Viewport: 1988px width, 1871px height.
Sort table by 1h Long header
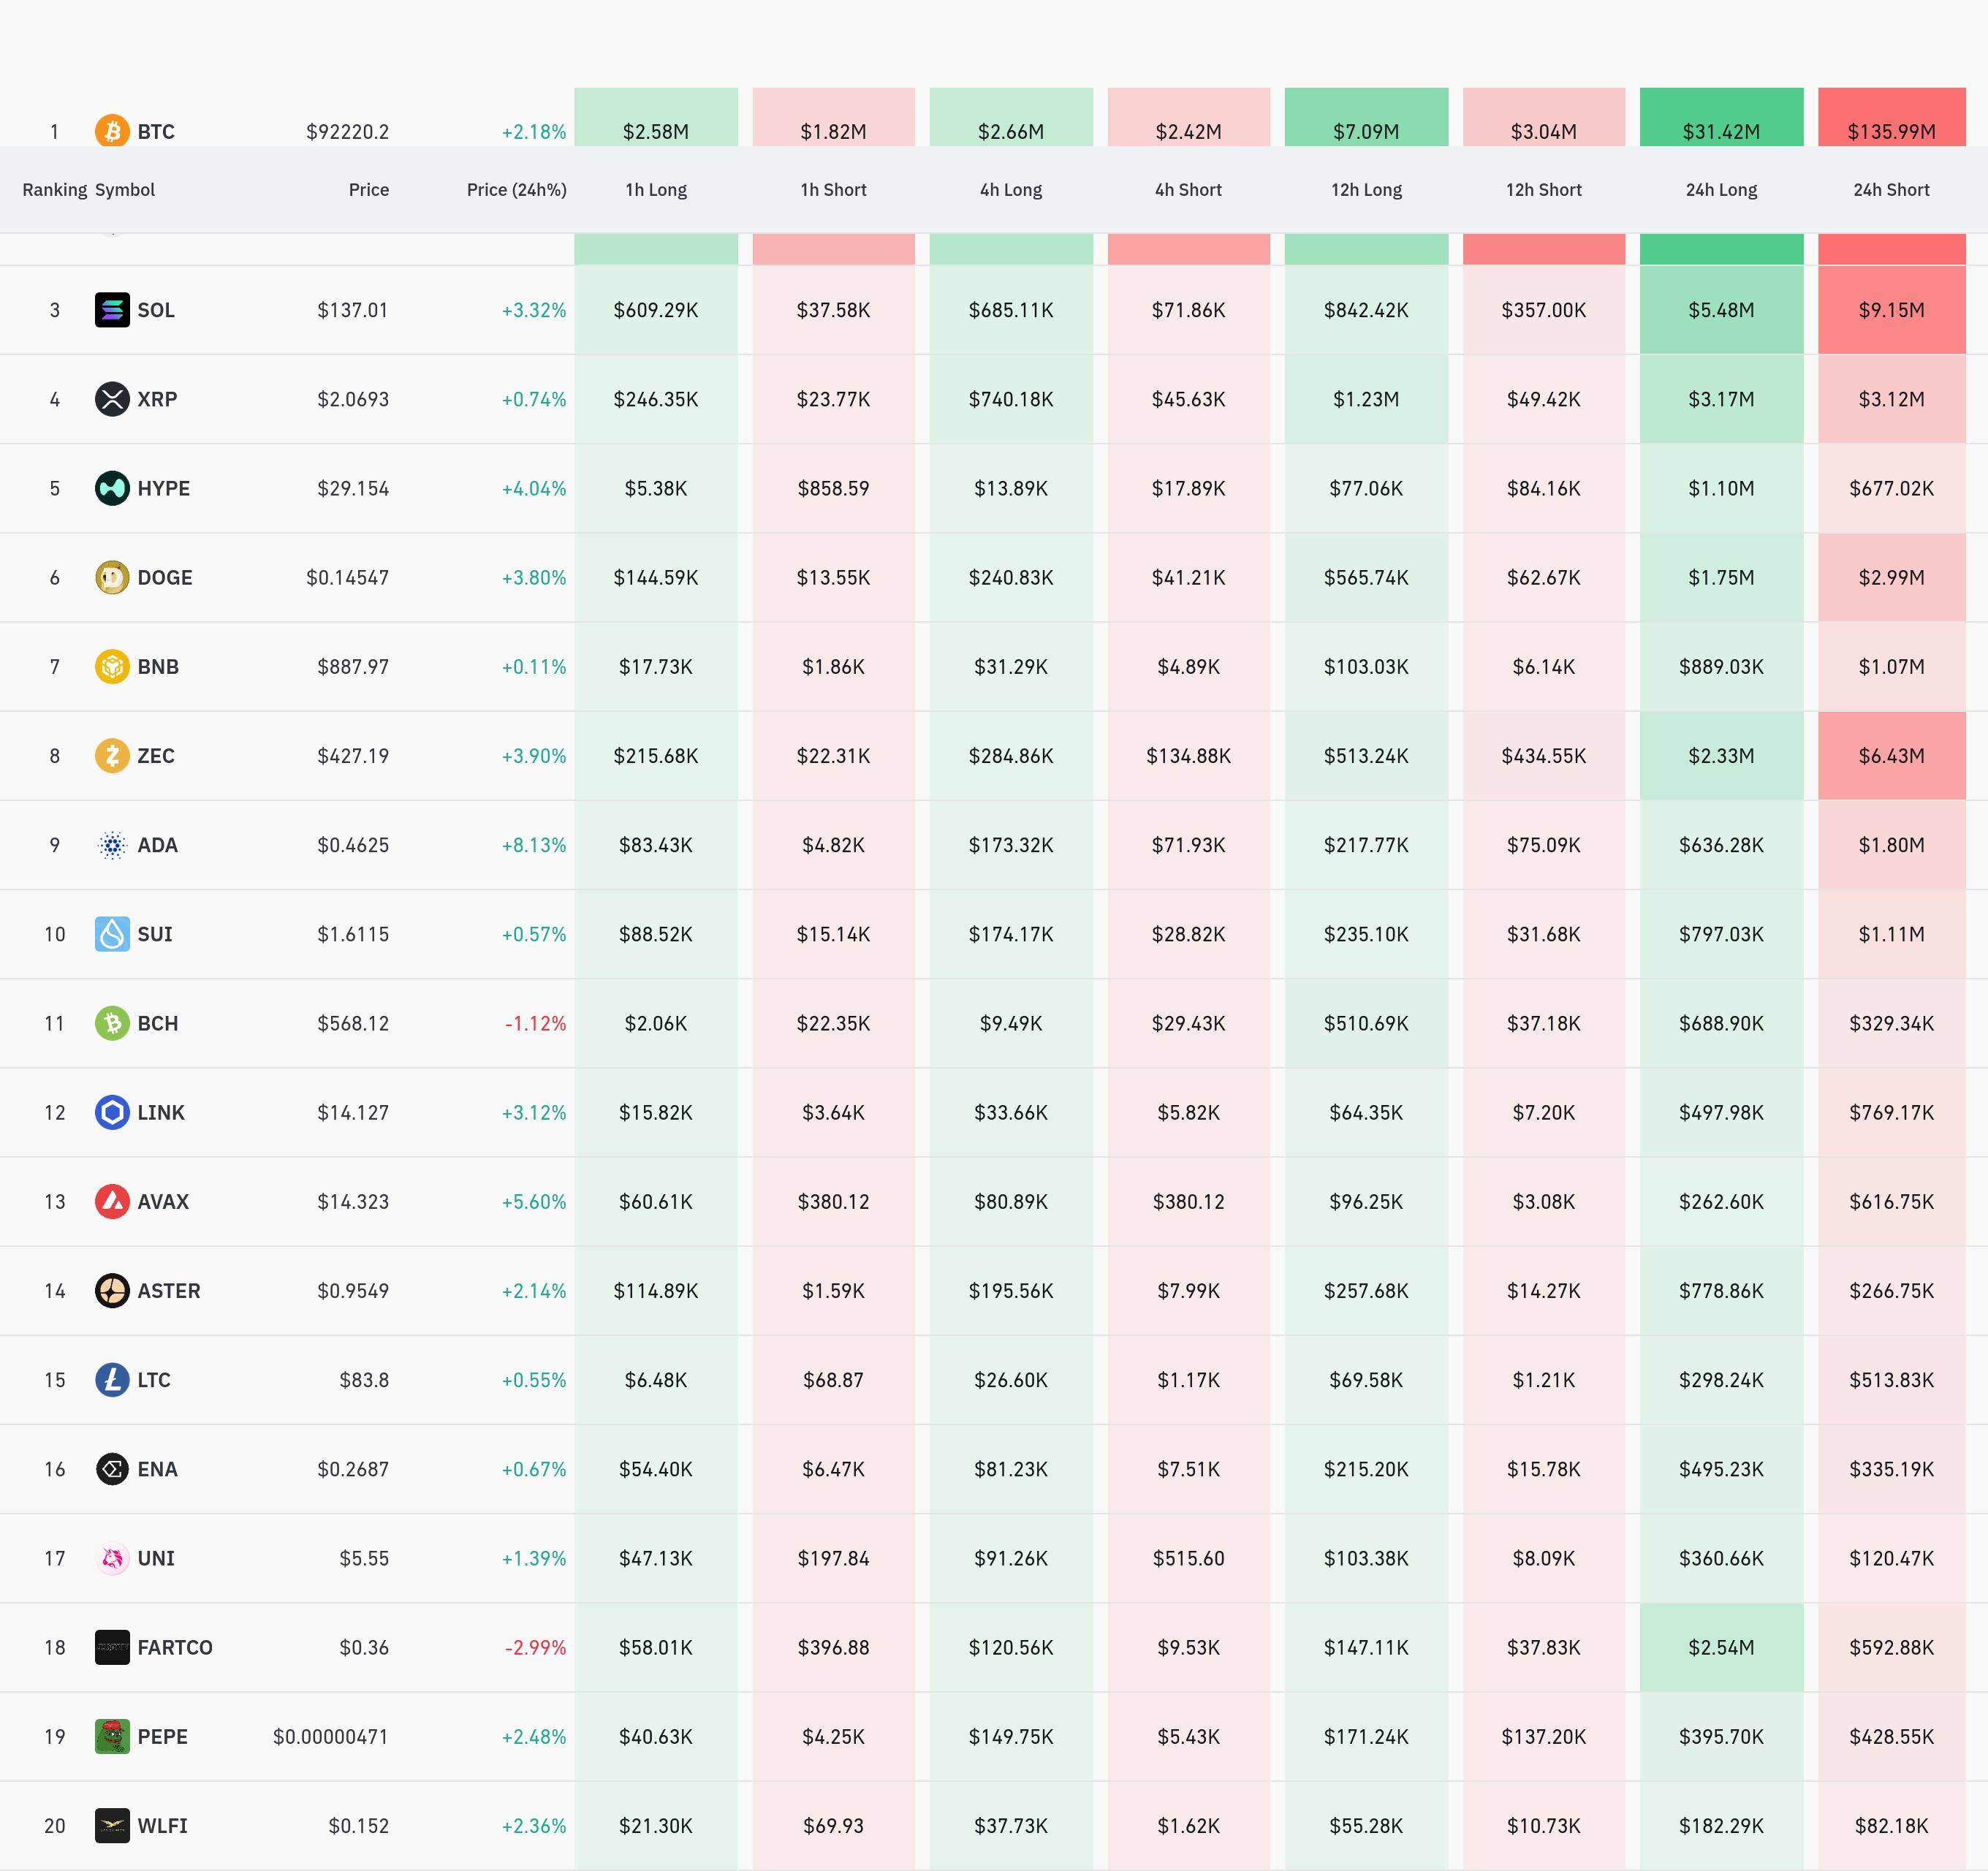pyautogui.click(x=655, y=190)
